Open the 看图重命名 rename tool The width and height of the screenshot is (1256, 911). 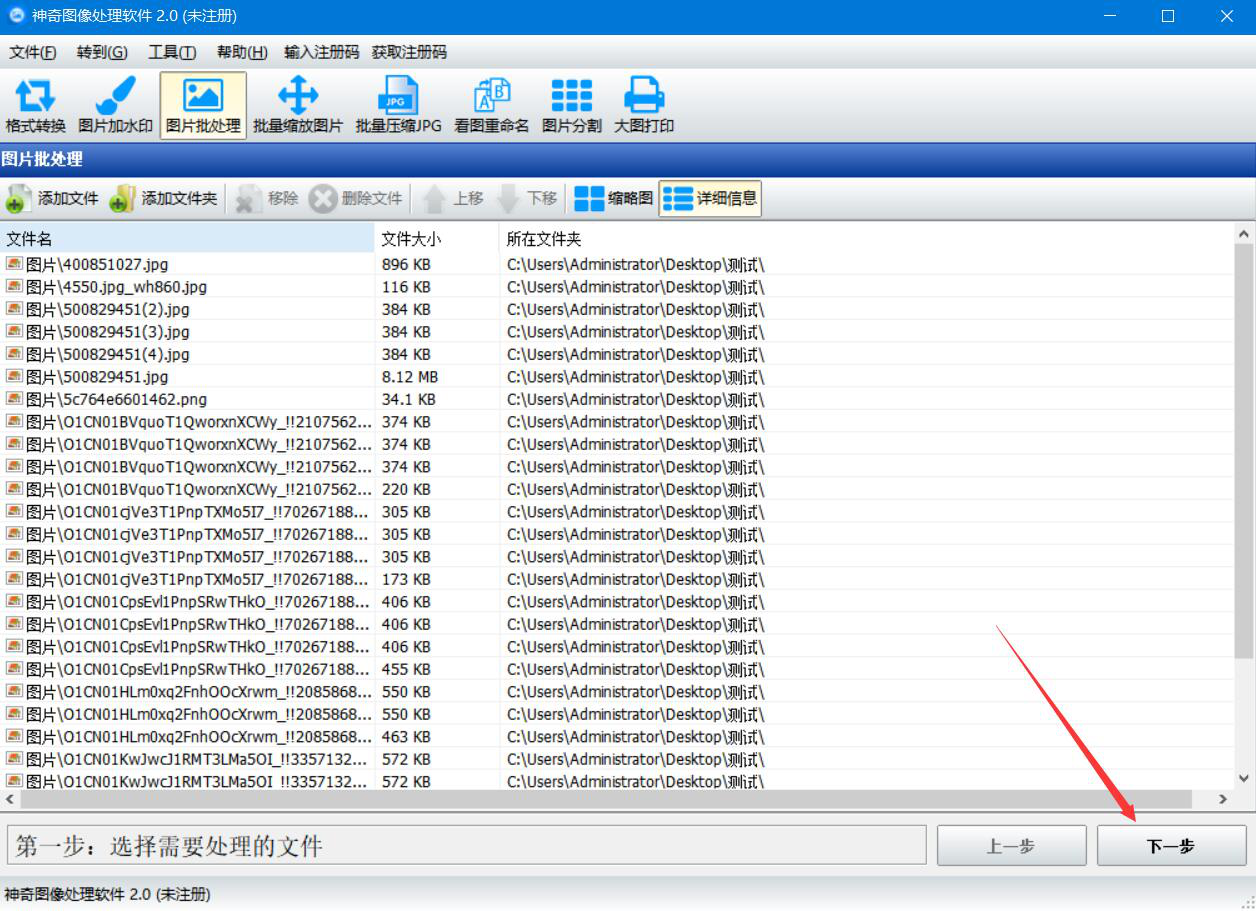[x=491, y=106]
